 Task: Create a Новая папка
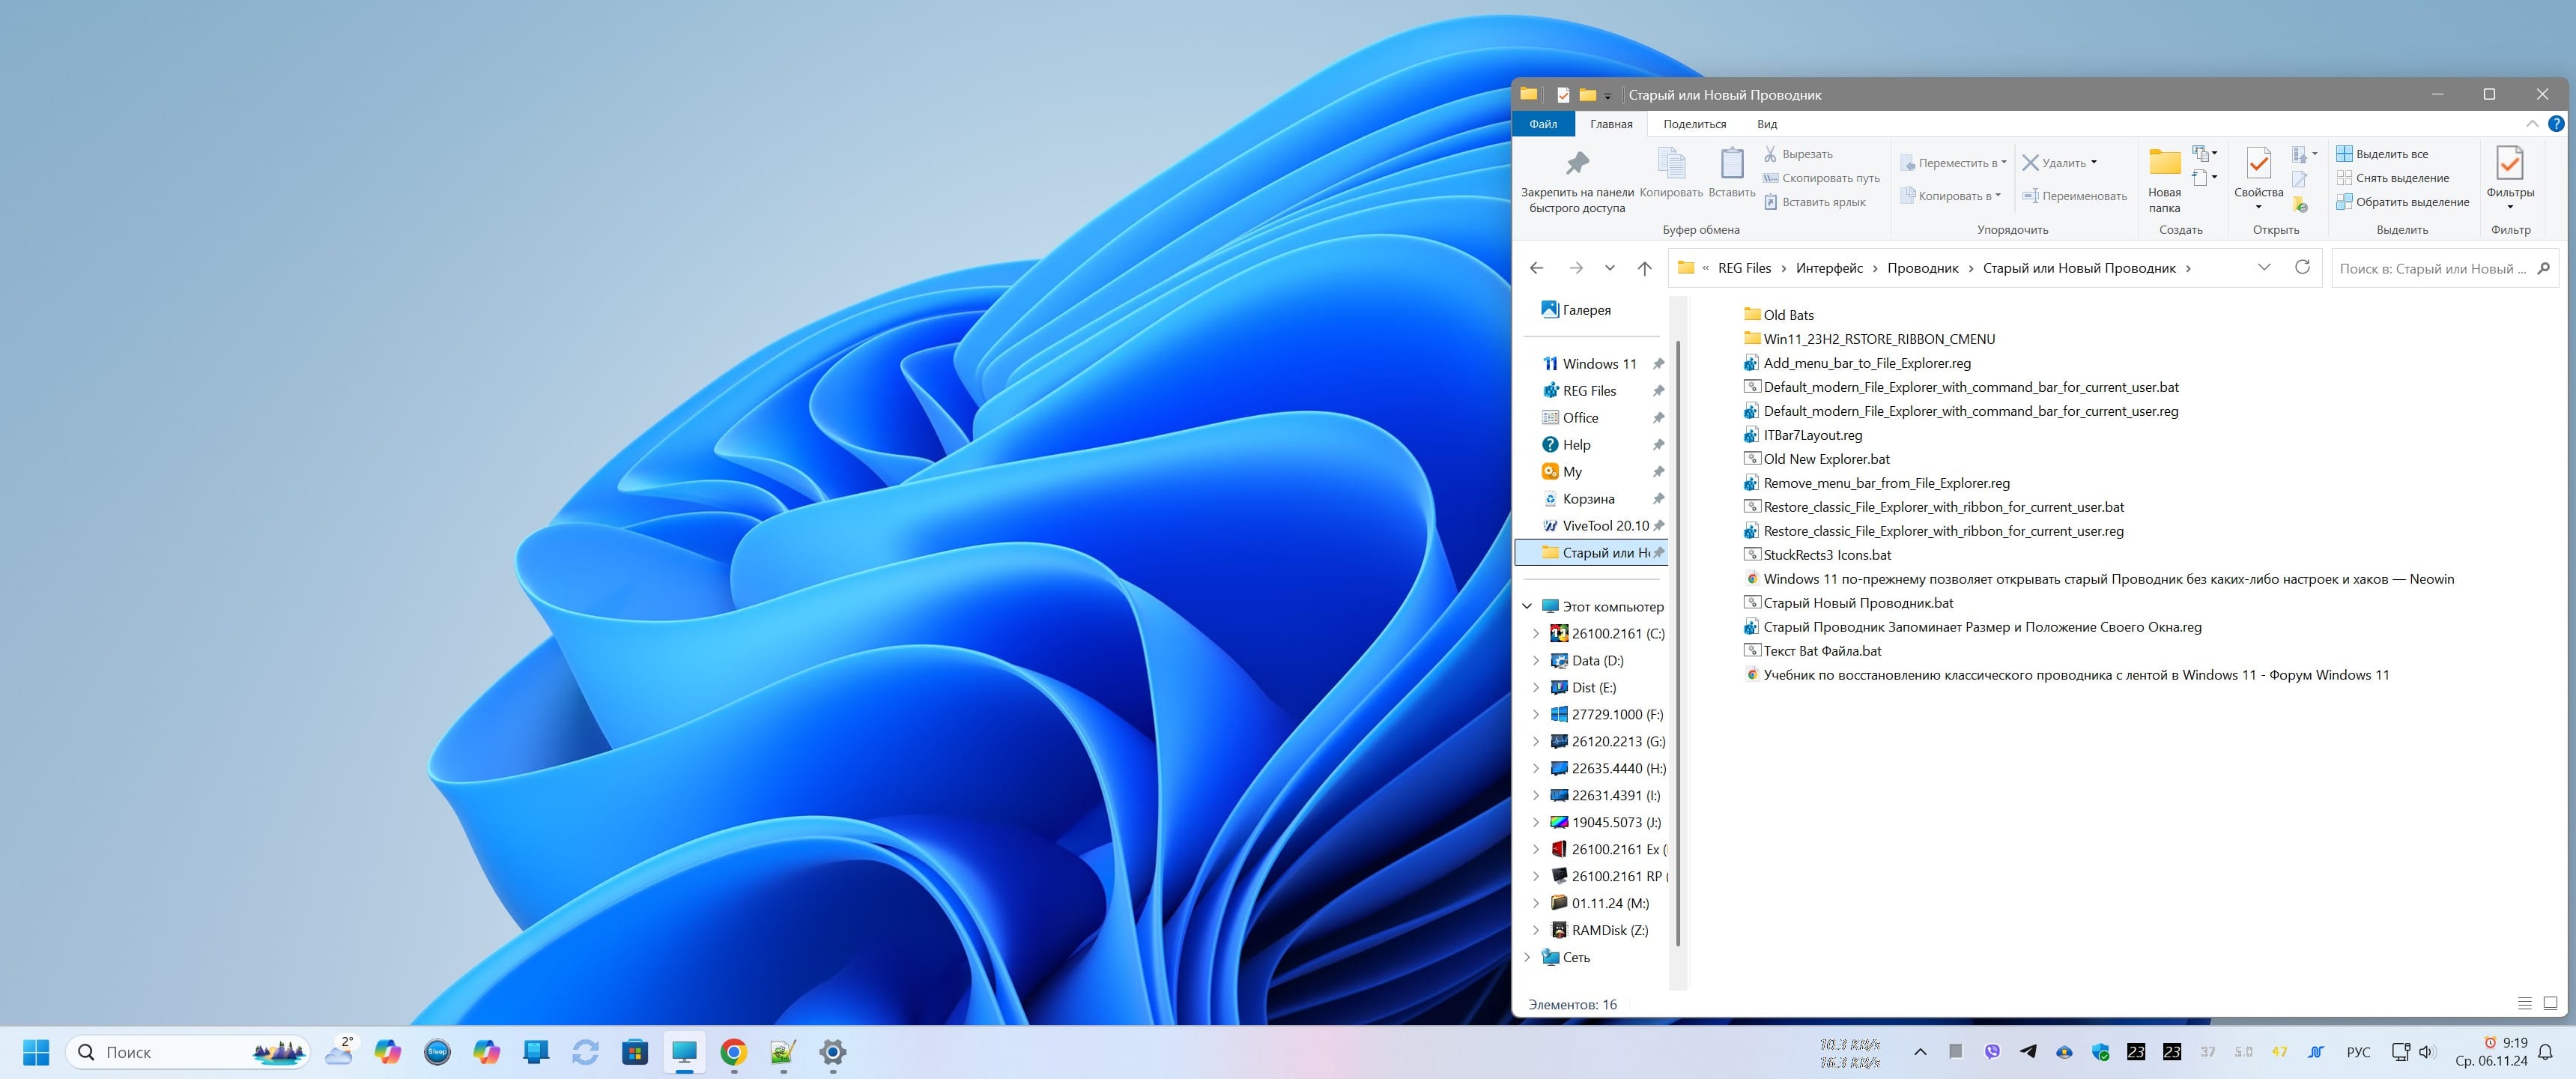2164,180
